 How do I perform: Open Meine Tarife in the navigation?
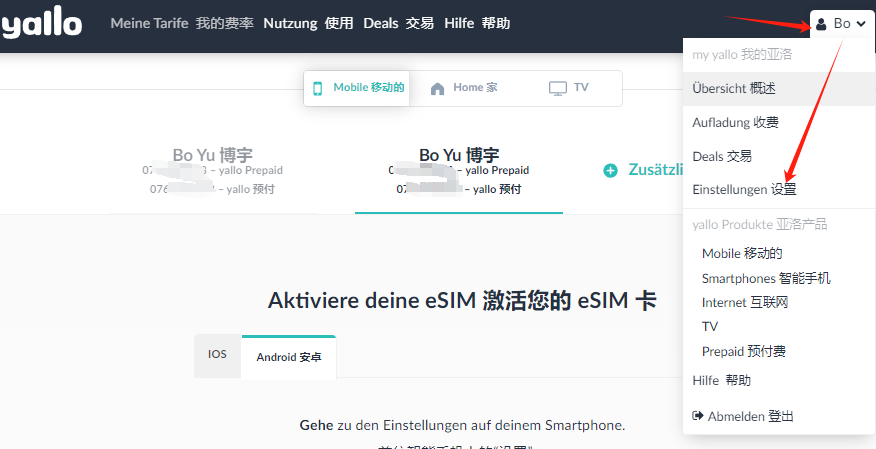pos(182,23)
